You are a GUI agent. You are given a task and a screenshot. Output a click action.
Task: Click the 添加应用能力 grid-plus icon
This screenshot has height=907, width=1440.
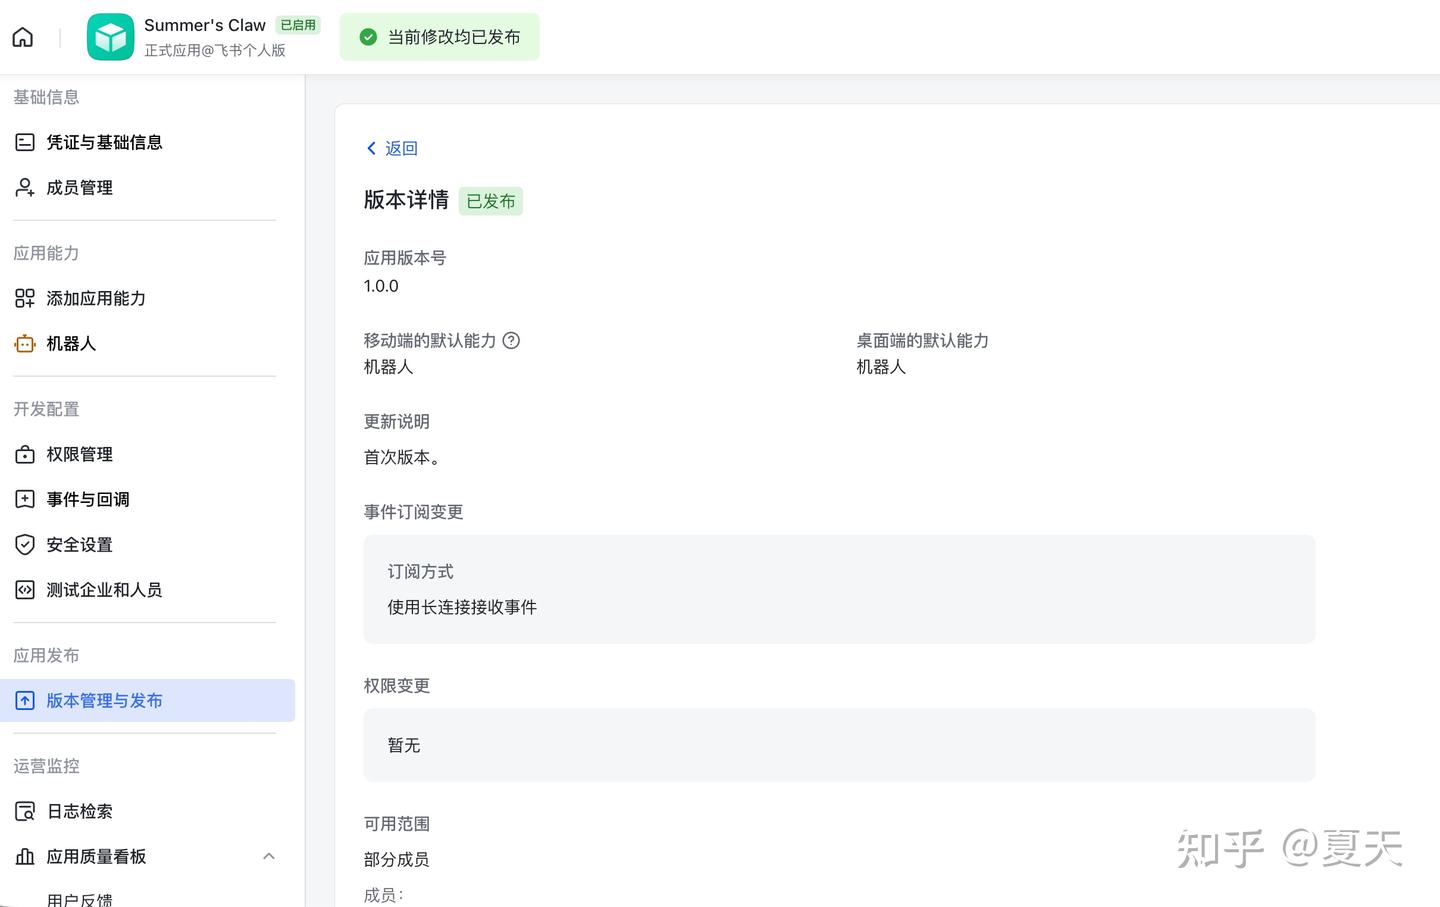[25, 298]
